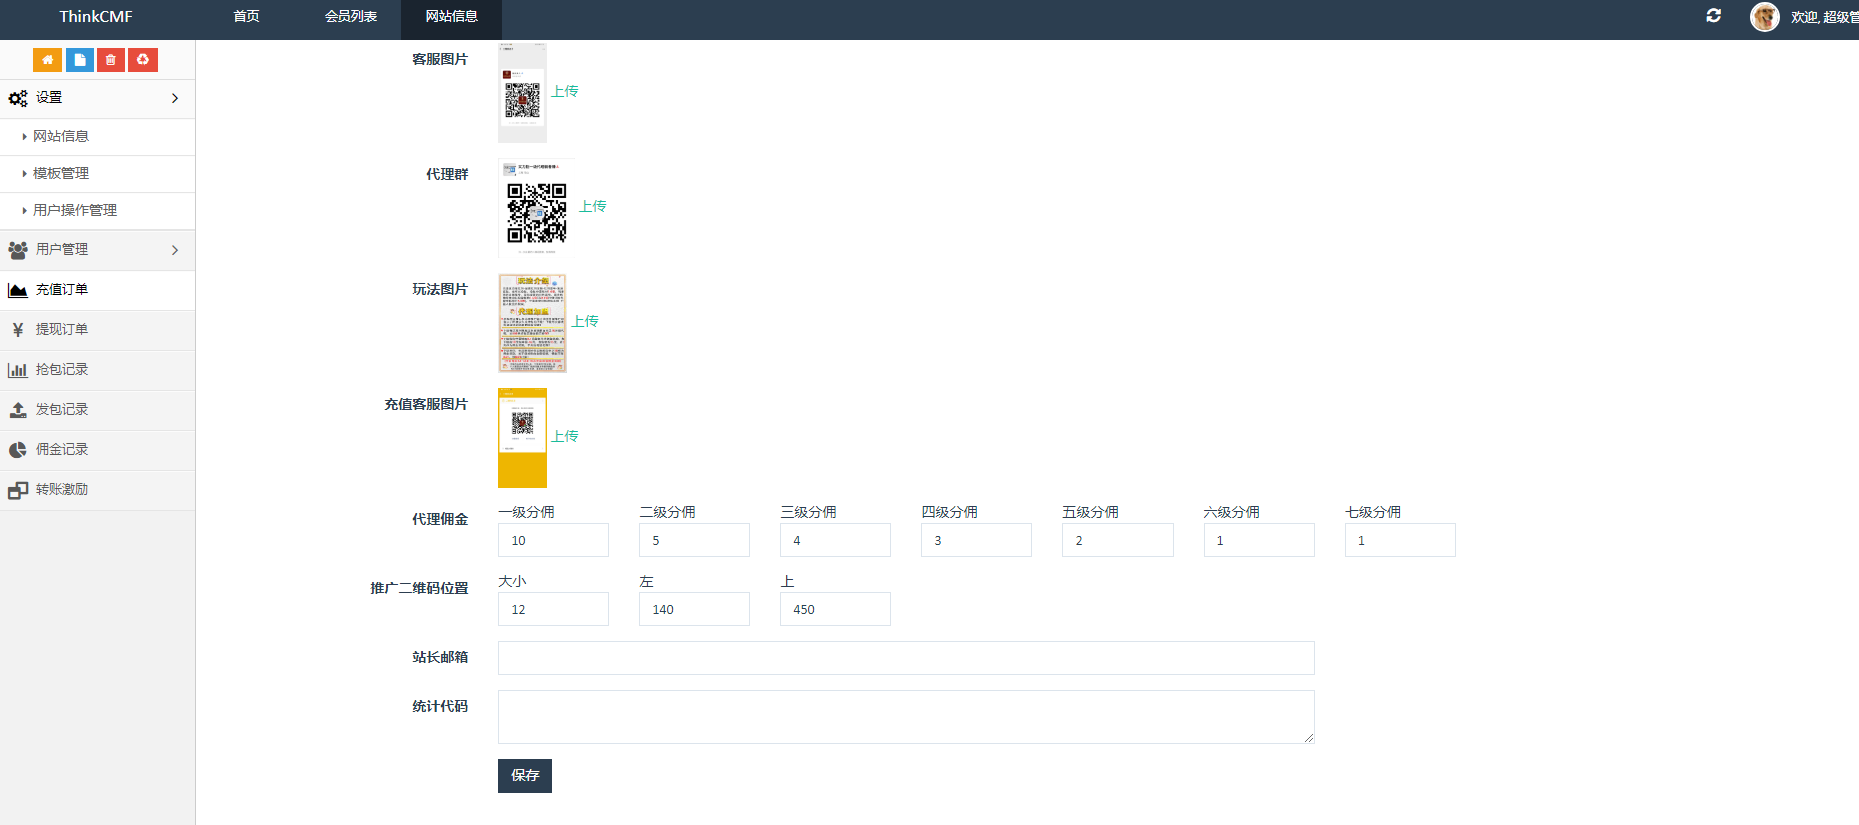Click the dog avatar profile picture
1859x825 pixels.
(x=1764, y=17)
